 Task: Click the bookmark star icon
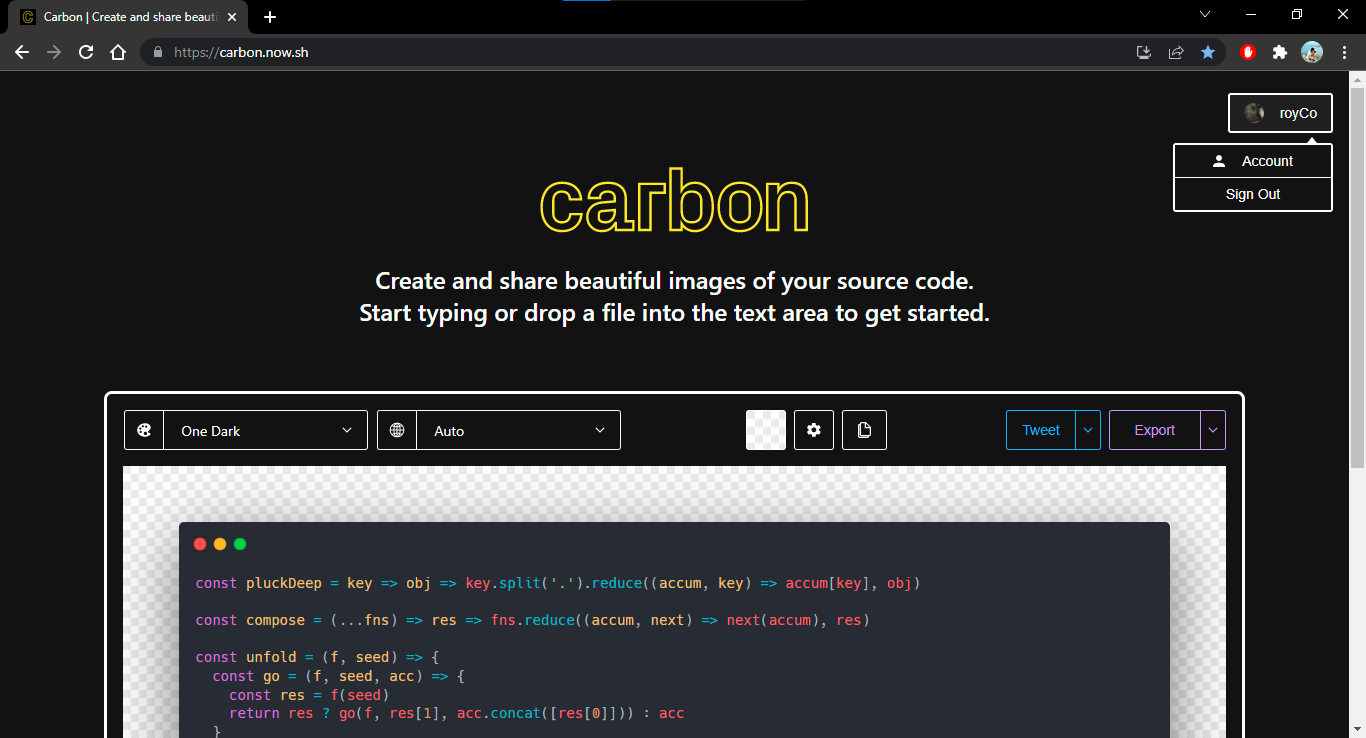1208,52
